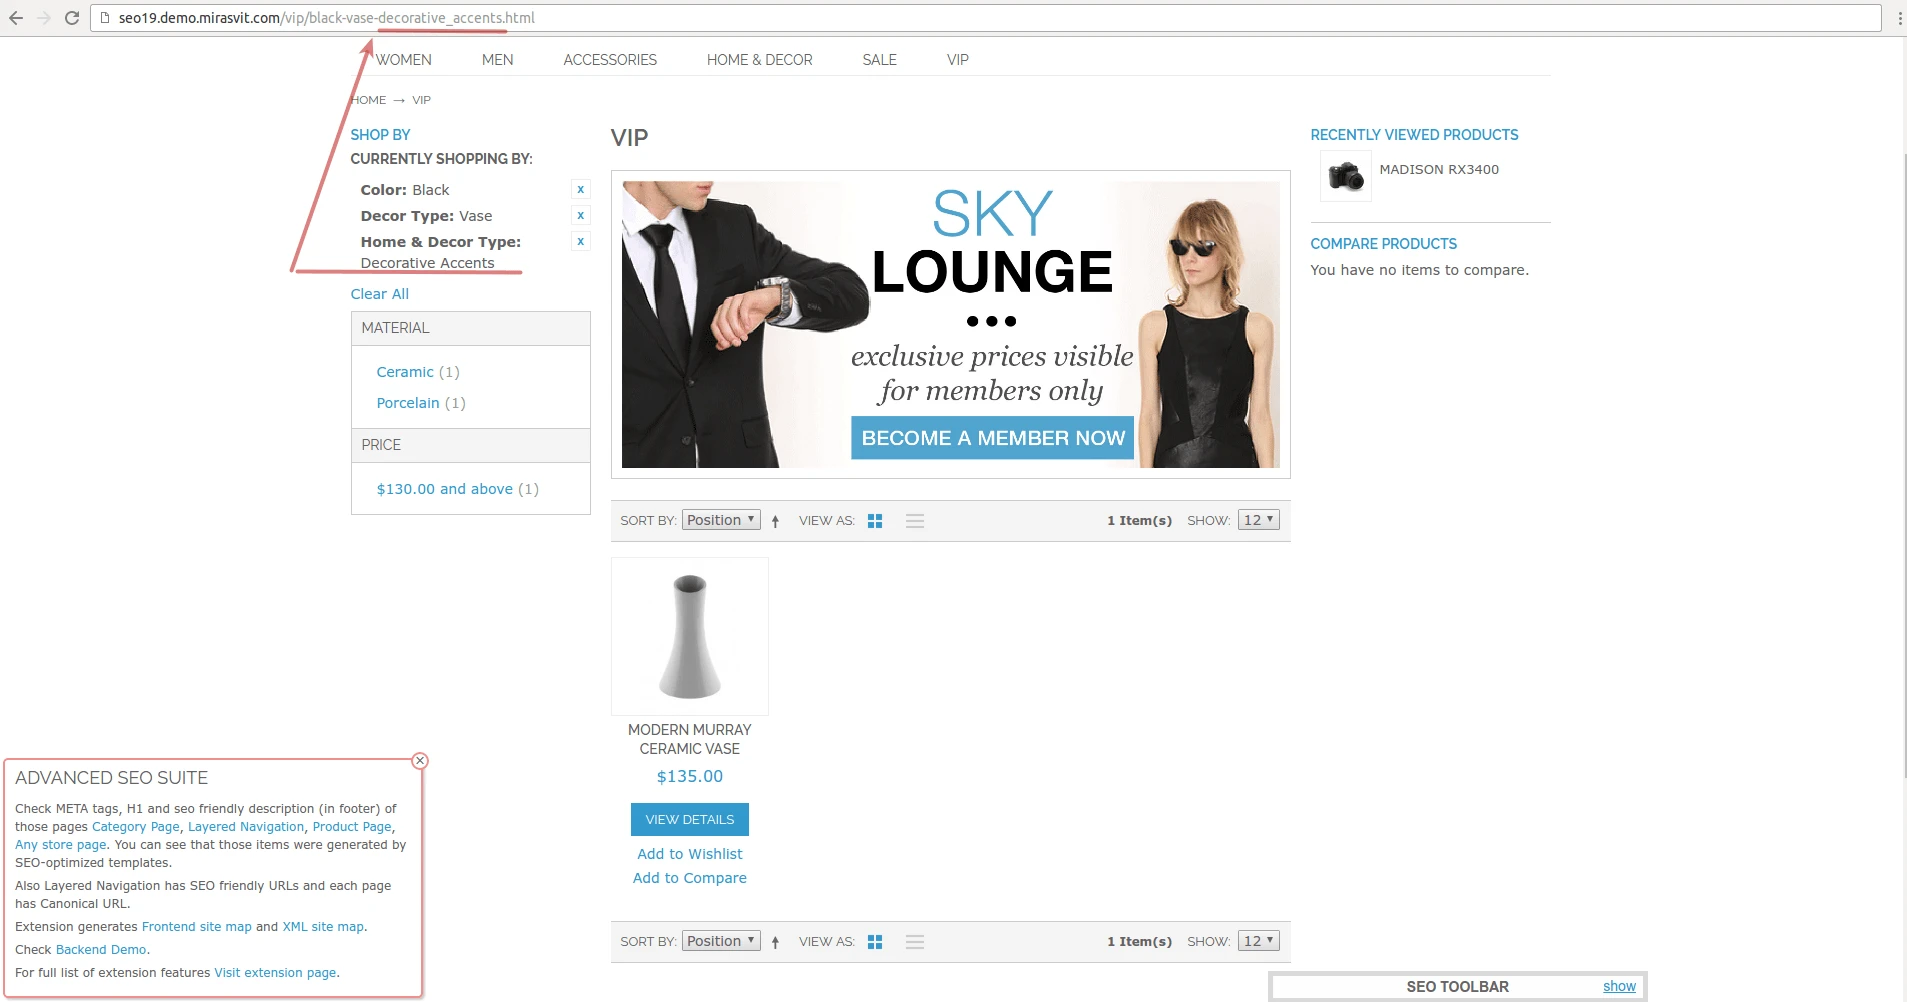Toggle ascending sort direction
This screenshot has width=1907, height=1002.
776,520
